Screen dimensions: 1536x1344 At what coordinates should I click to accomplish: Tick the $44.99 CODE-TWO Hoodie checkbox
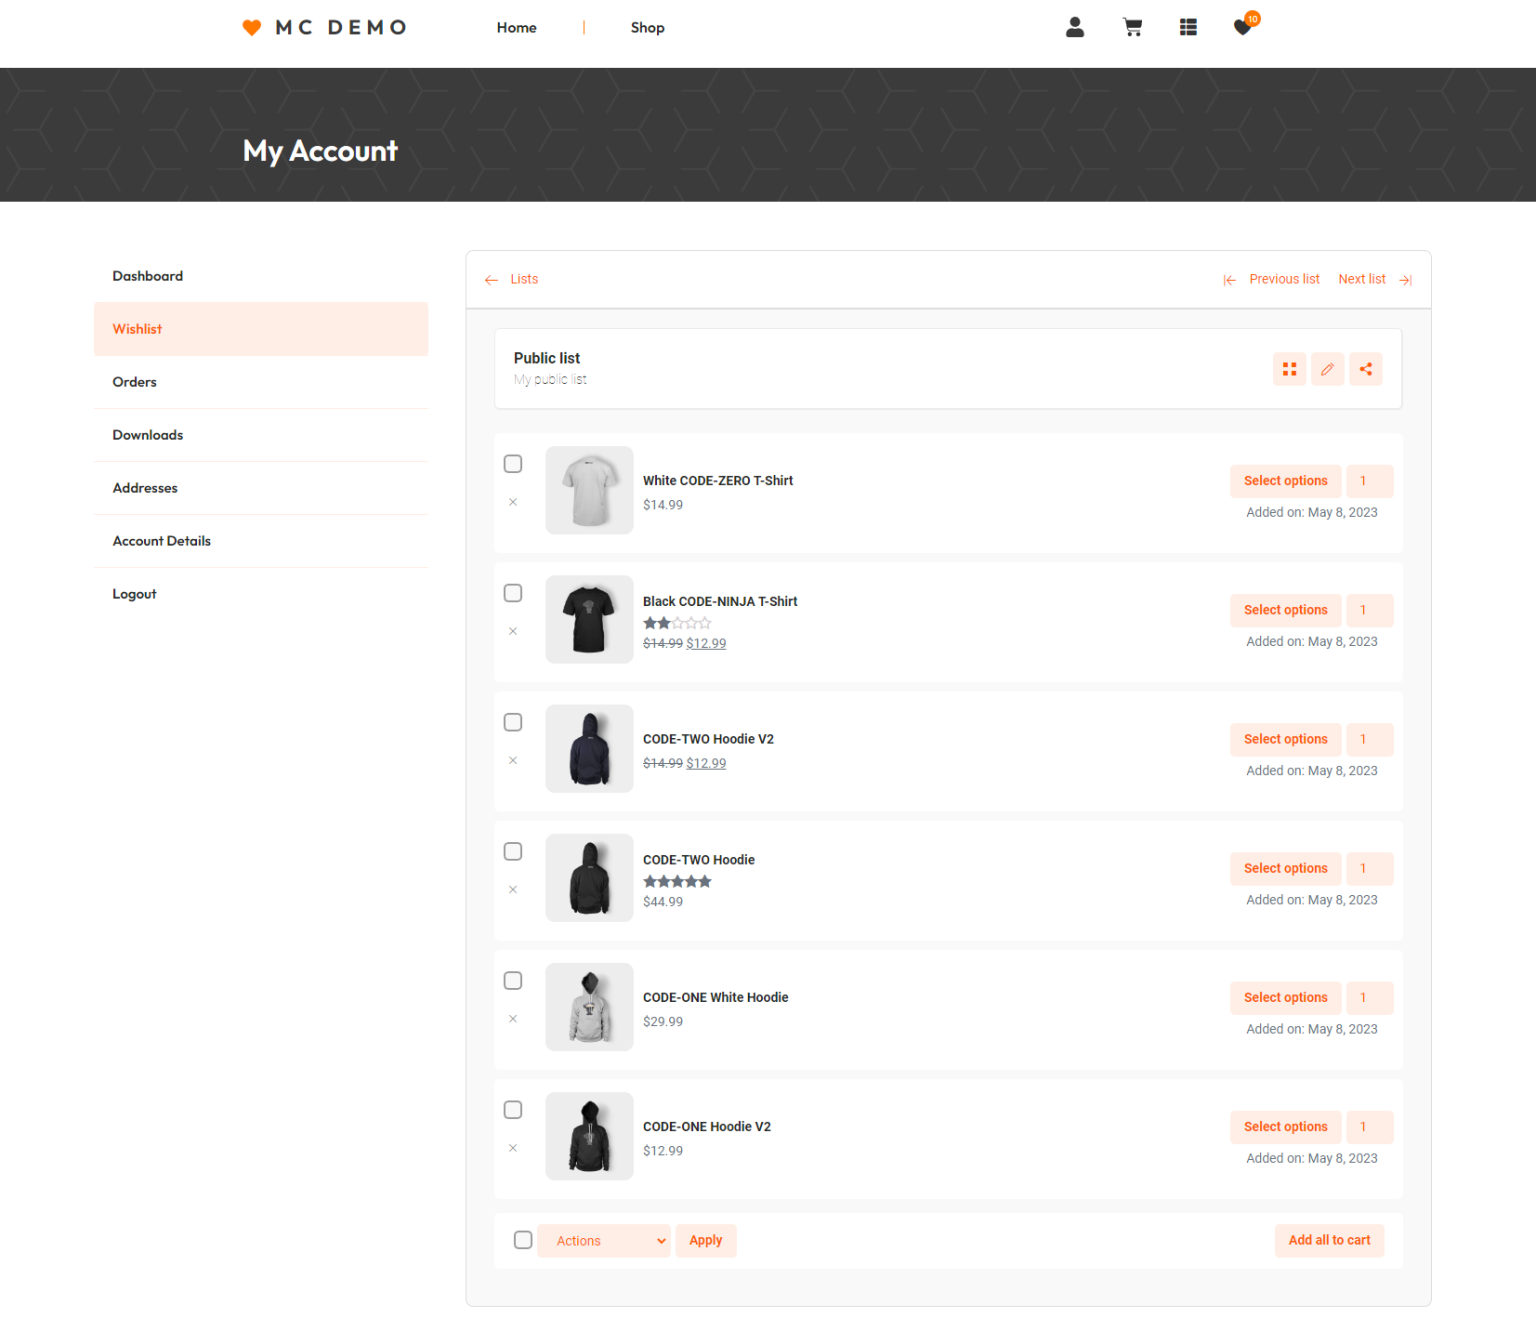click(x=513, y=851)
